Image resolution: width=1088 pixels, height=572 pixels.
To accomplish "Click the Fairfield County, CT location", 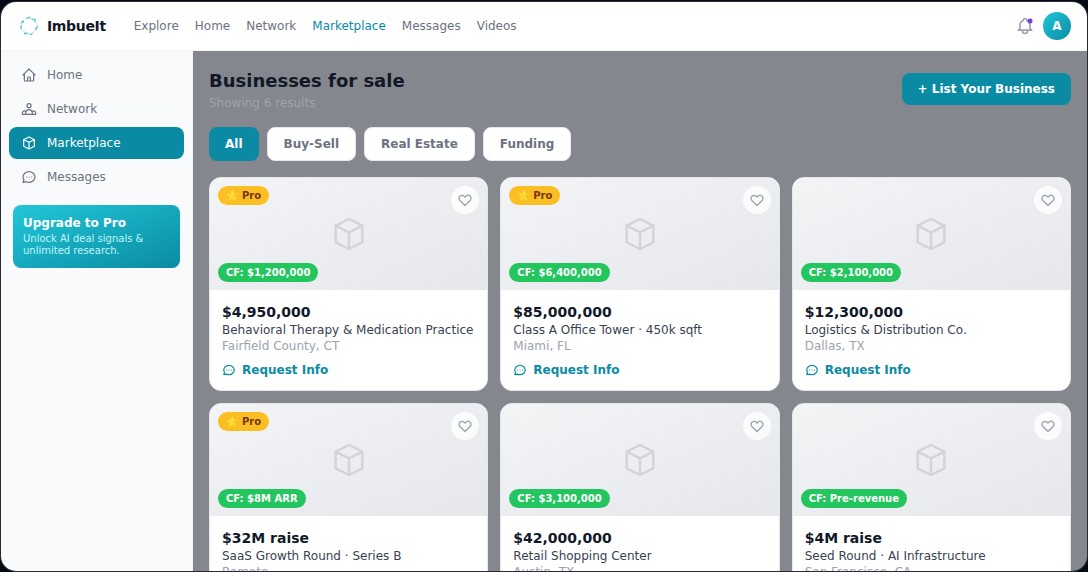I will 281,346.
